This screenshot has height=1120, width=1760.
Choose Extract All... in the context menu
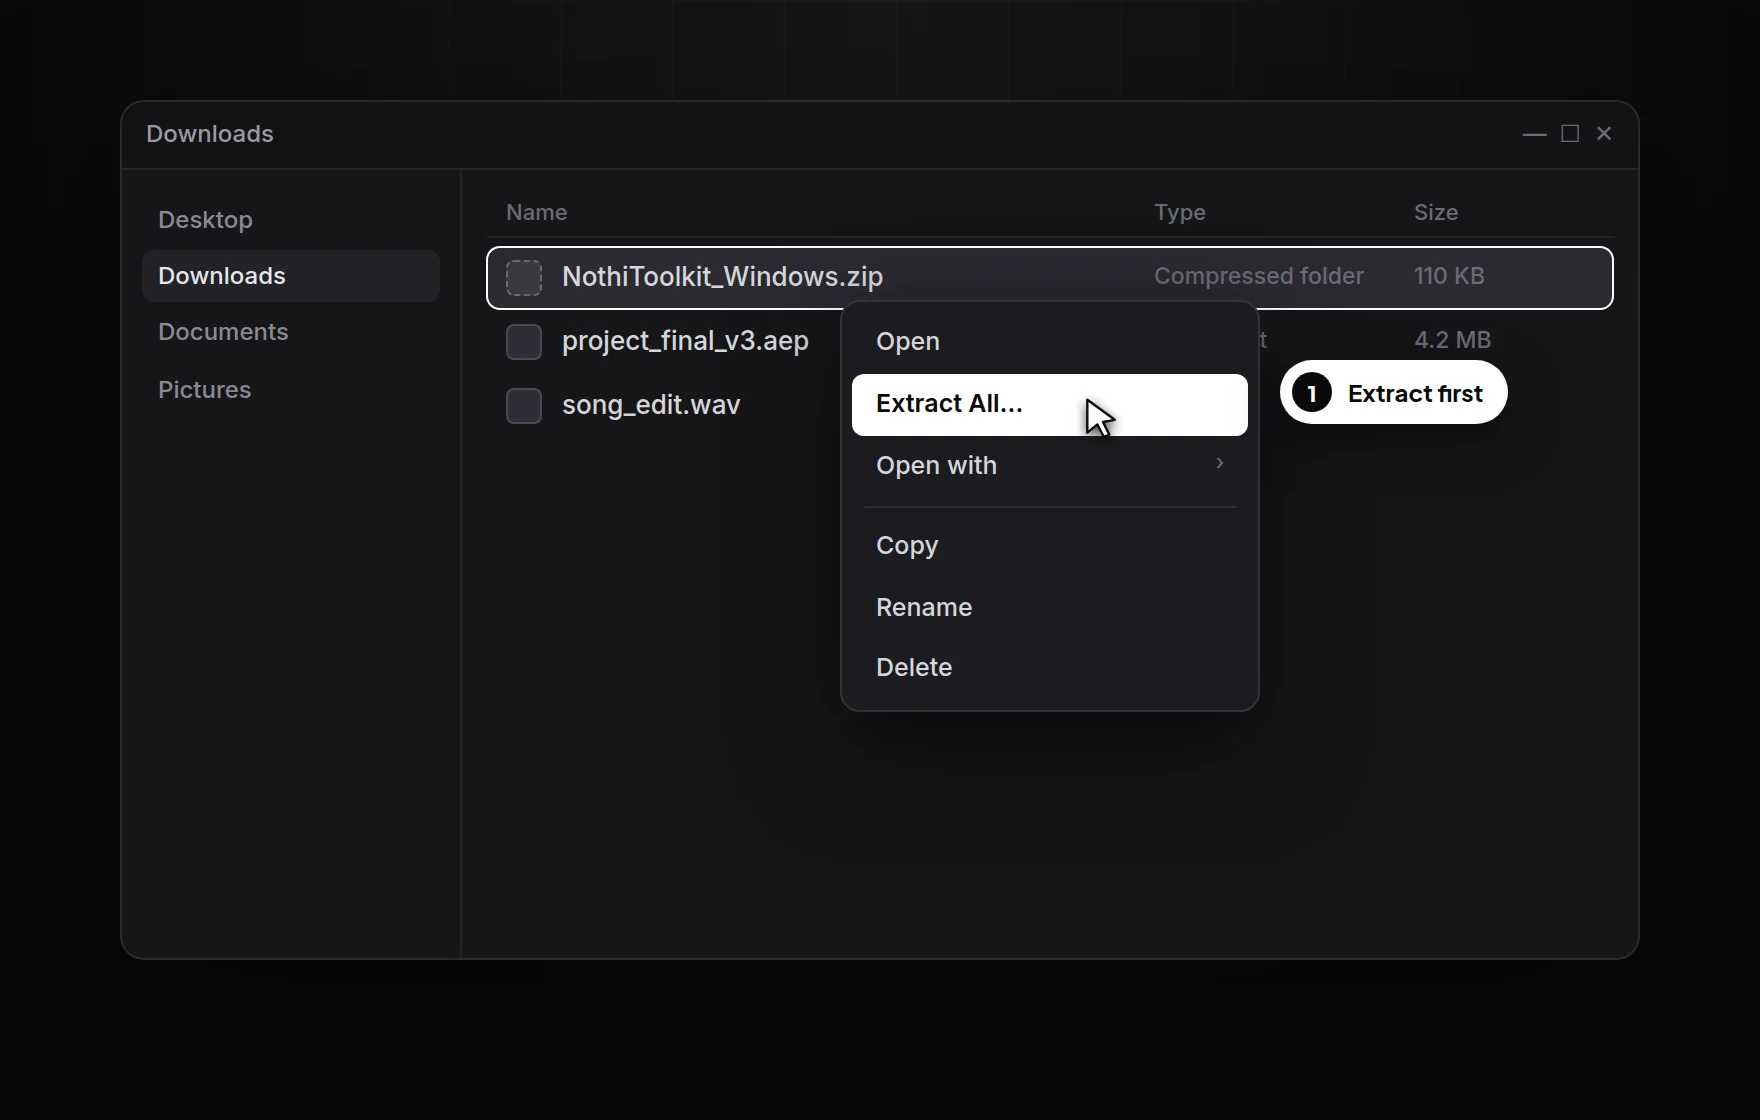coord(1050,404)
